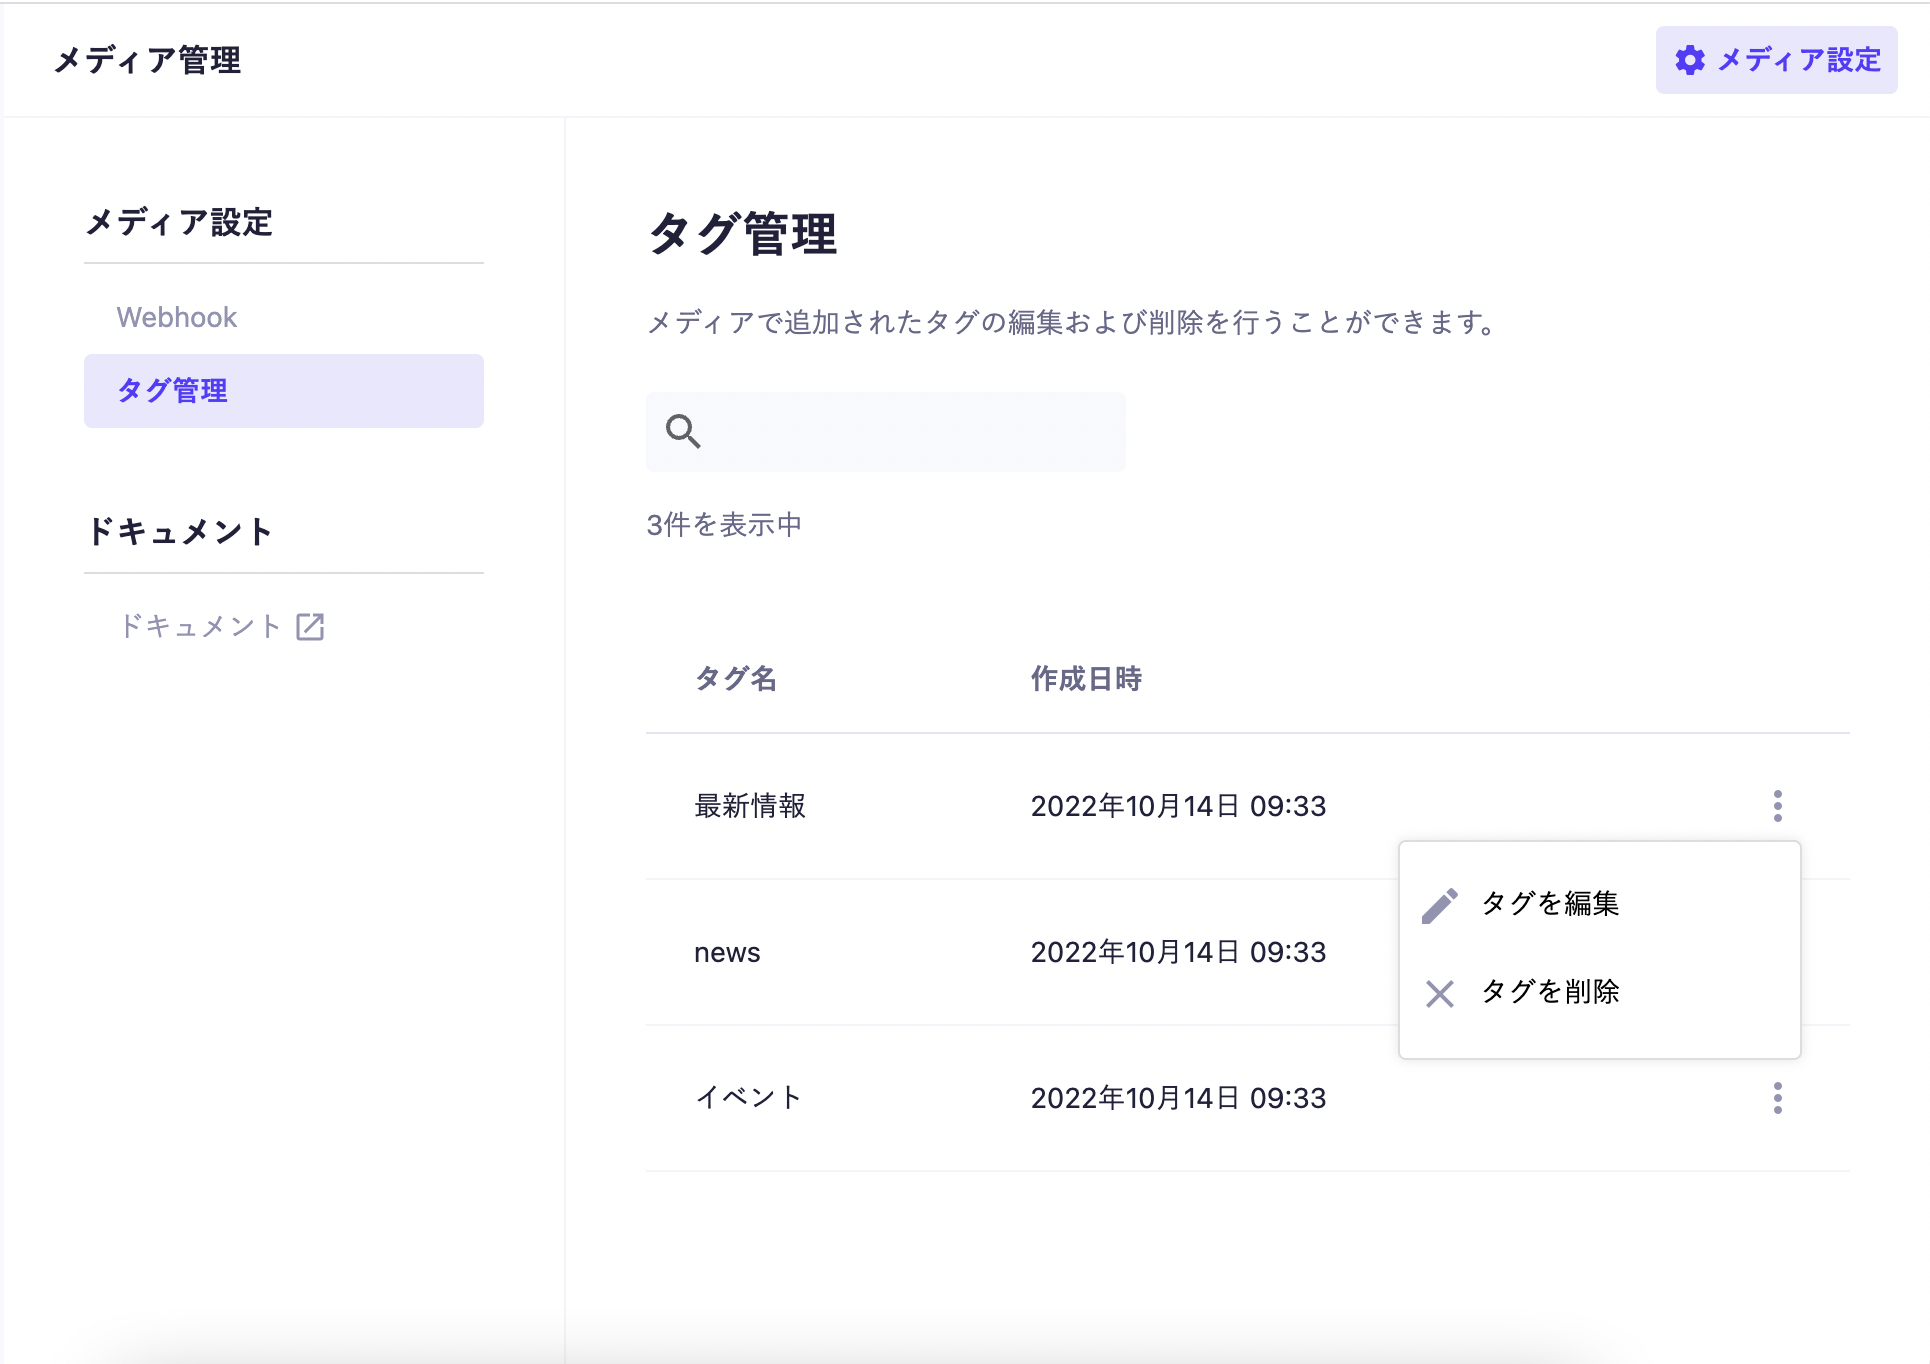Image resolution: width=1930 pixels, height=1364 pixels.
Task: Click the magnifier search icon
Action: (683, 431)
